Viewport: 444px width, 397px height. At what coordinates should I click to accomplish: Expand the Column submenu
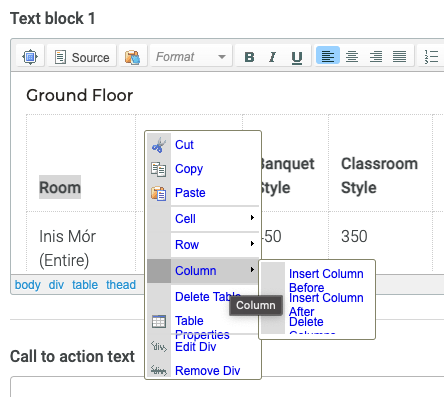pyautogui.click(x=203, y=271)
